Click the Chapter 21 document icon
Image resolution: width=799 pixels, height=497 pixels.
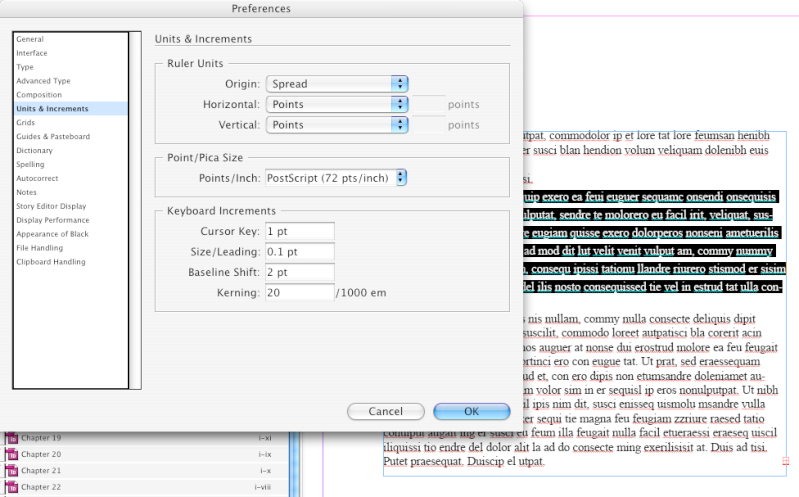click(x=12, y=470)
